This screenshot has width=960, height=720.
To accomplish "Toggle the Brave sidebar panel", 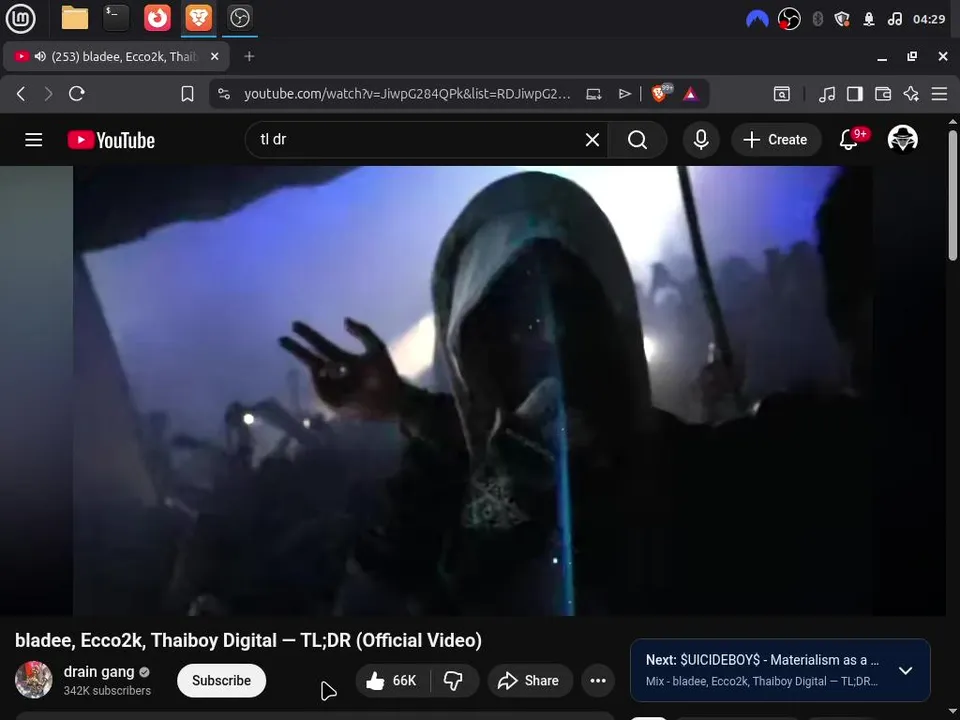I will [855, 94].
